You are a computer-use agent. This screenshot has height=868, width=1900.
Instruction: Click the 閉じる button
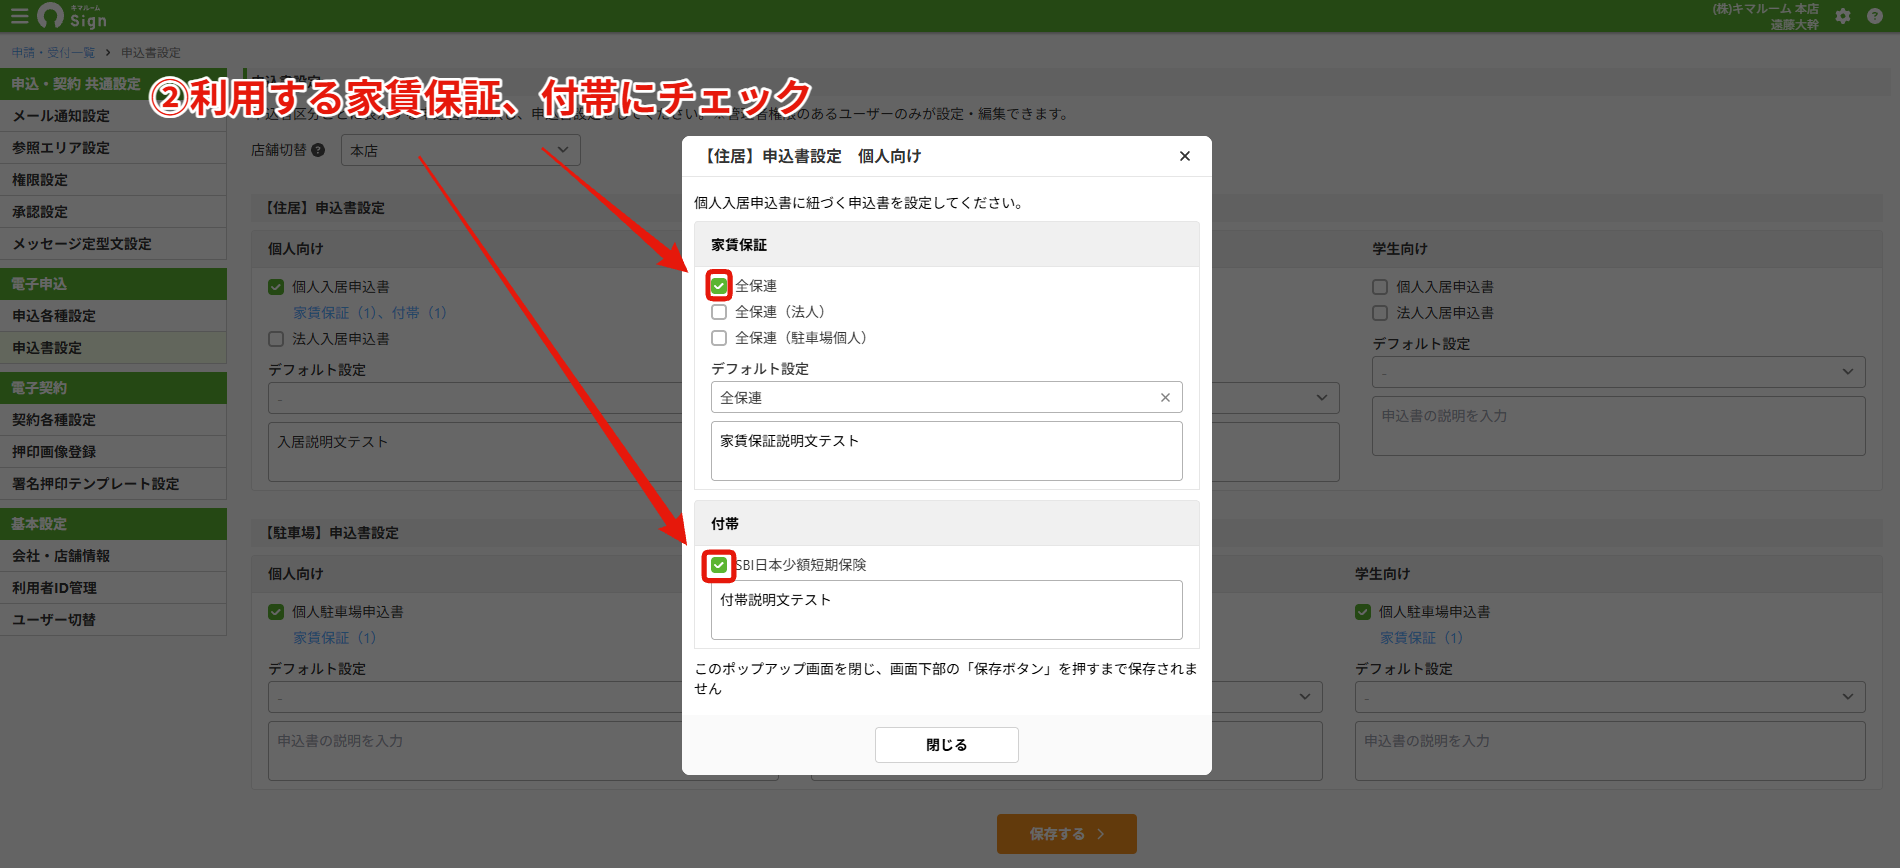(947, 745)
